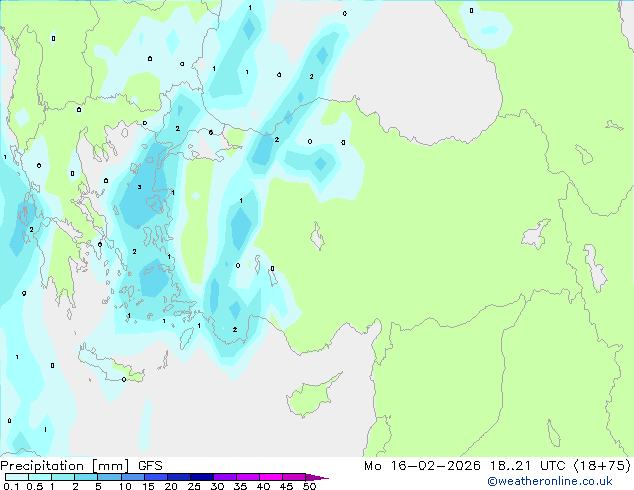Click the over-50 mm arrow at legend end

pyautogui.click(x=317, y=477)
